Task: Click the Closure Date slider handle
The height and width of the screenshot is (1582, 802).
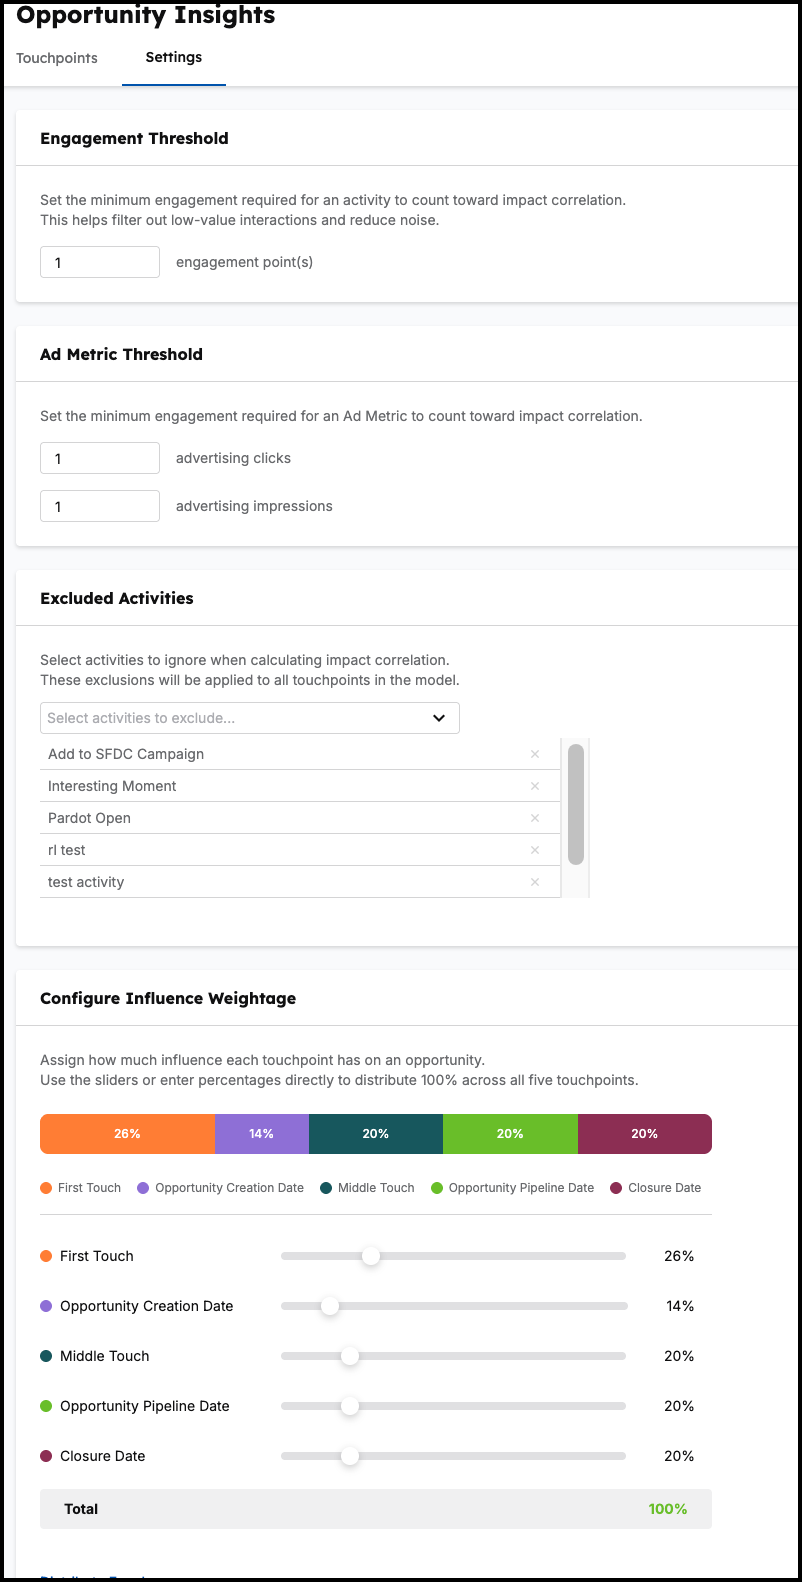Action: (x=350, y=1456)
